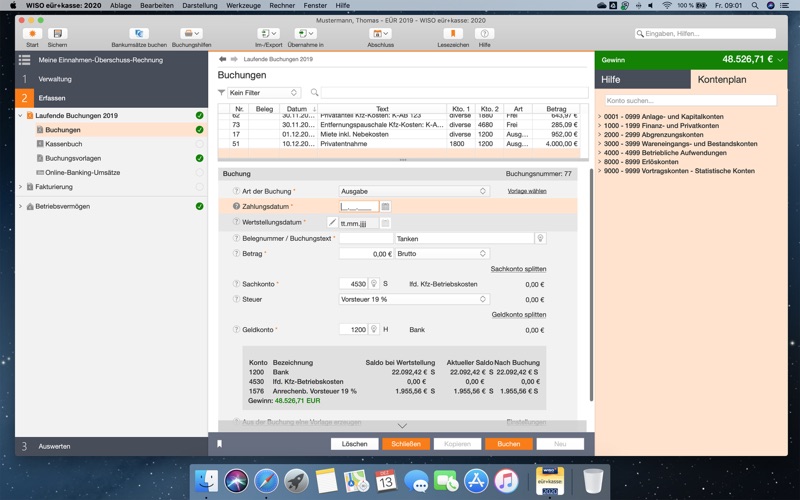Click the forward arrow in breadcrumb bar
The height and width of the screenshot is (500, 800).
click(234, 59)
